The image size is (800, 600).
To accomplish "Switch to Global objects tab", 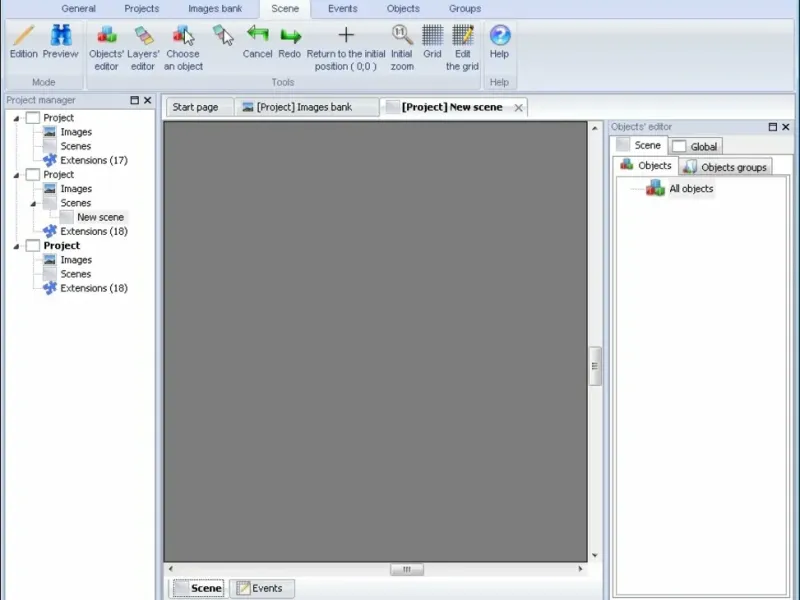I will pyautogui.click(x=695, y=147).
